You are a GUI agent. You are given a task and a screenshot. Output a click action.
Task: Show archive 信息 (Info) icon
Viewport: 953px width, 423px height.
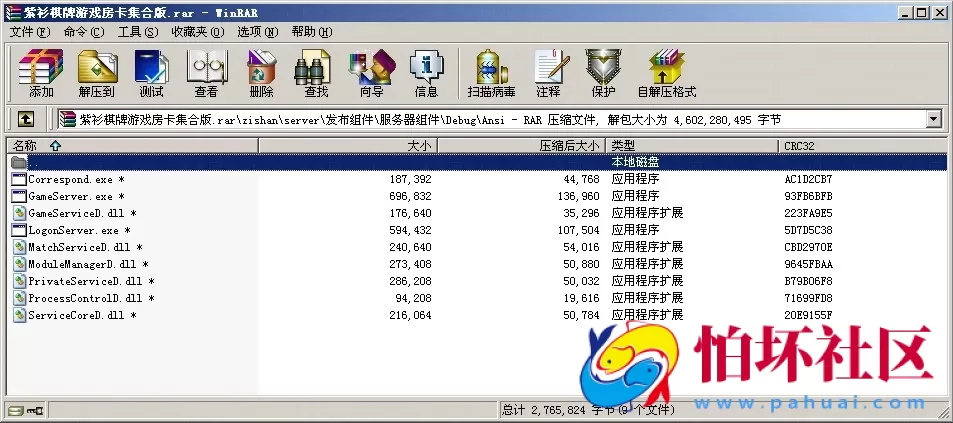tap(426, 73)
